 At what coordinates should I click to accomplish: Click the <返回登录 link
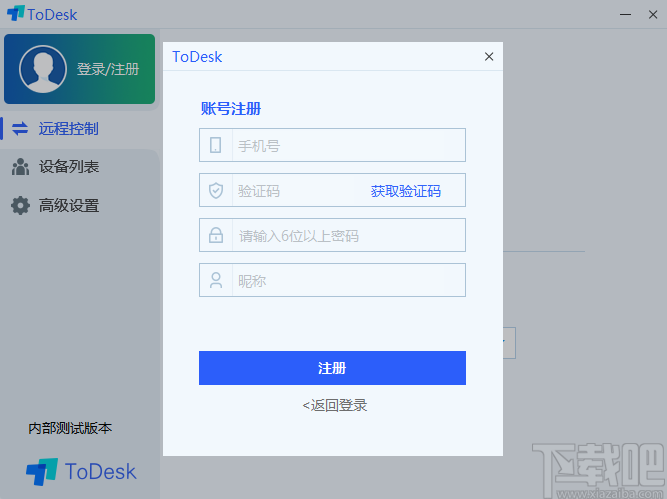point(335,405)
